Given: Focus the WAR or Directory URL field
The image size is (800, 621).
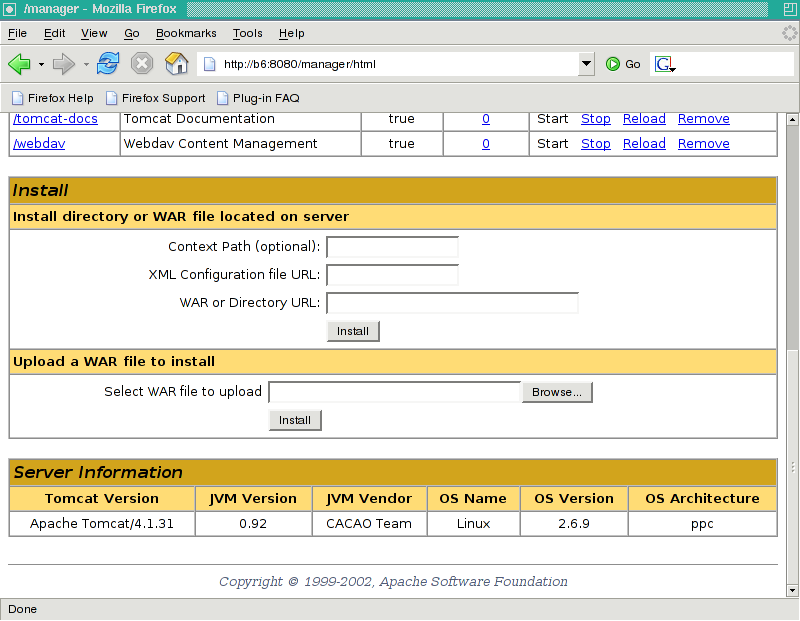Looking at the screenshot, I should click(x=453, y=303).
